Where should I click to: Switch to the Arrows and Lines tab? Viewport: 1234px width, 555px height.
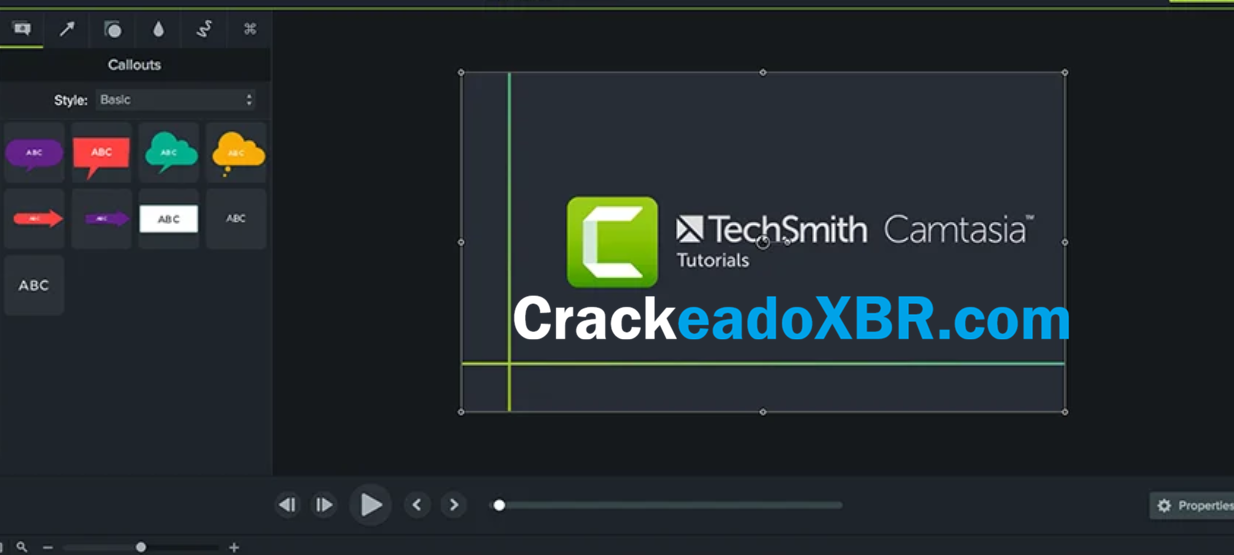point(67,29)
